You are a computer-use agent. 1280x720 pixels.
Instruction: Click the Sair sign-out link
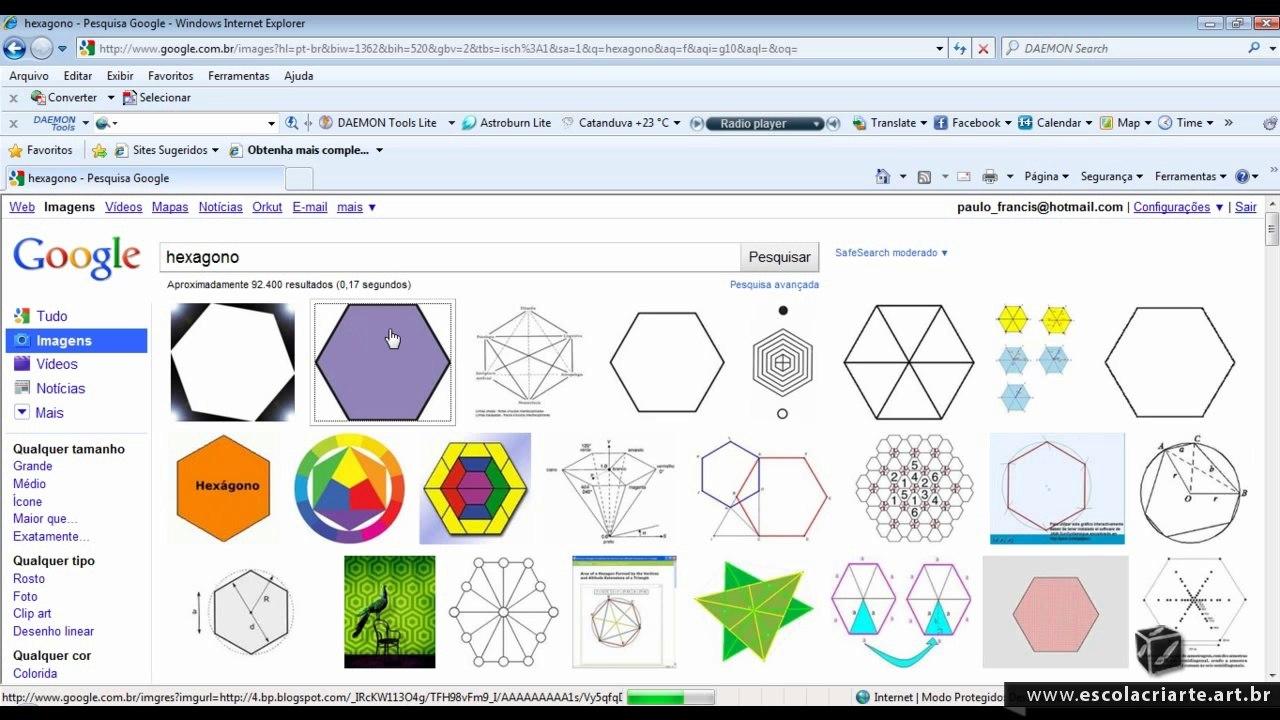point(1246,207)
